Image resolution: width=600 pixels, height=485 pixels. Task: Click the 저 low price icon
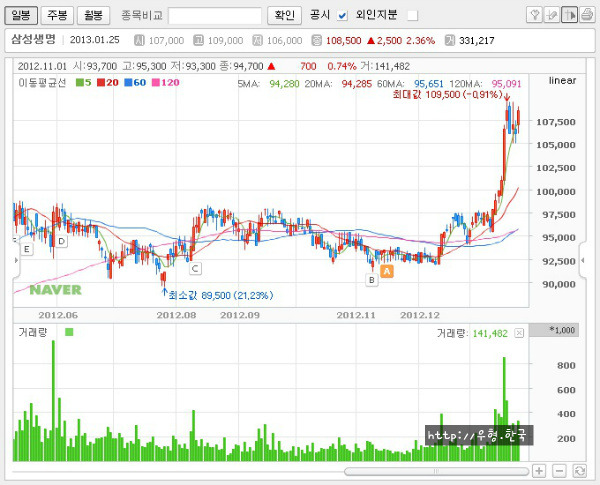point(257,40)
